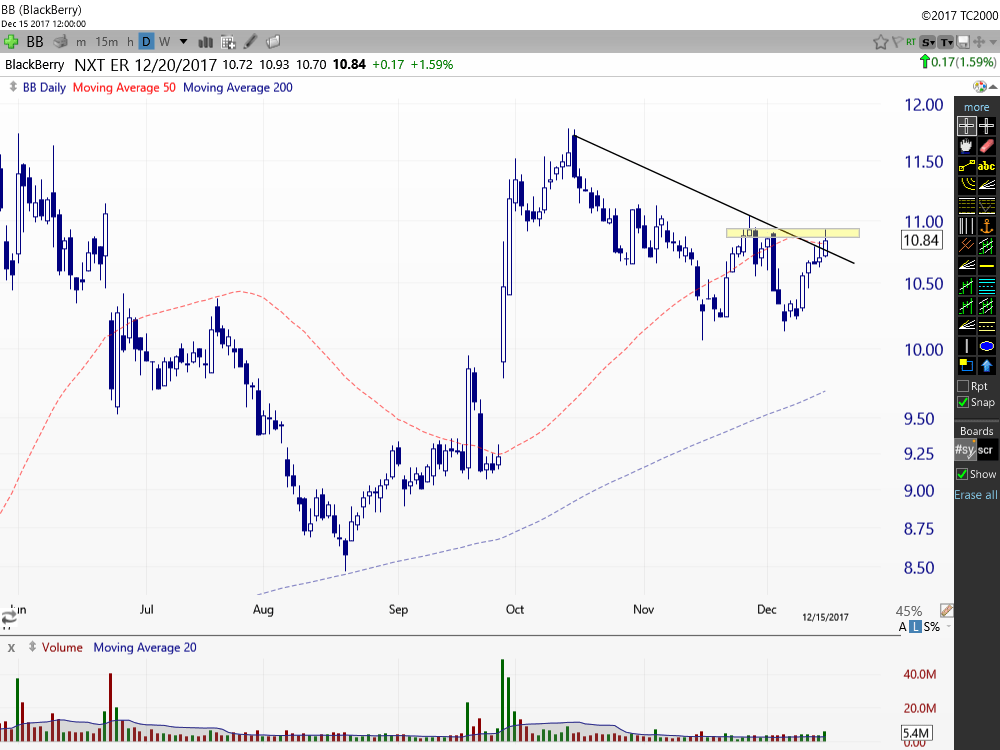Click the green plus add-symbol icon
The height and width of the screenshot is (750, 1000).
11,42
